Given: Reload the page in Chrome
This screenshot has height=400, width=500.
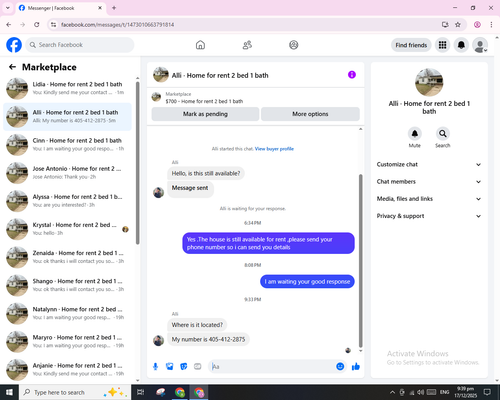Looking at the screenshot, I should coord(37,25).
